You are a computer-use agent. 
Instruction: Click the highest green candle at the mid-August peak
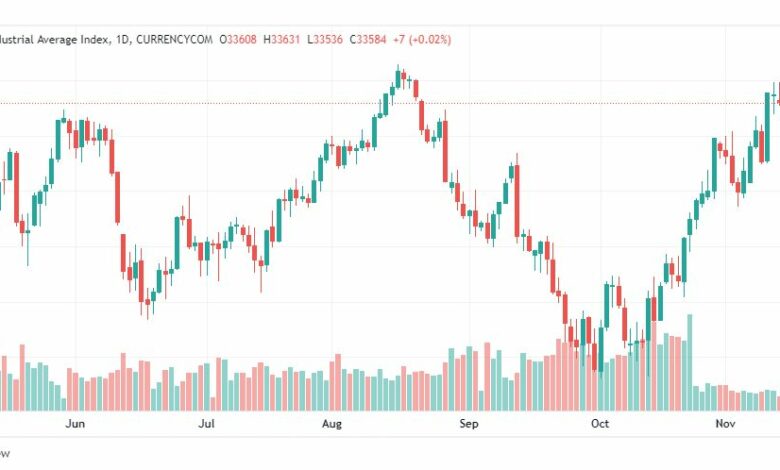(397, 78)
